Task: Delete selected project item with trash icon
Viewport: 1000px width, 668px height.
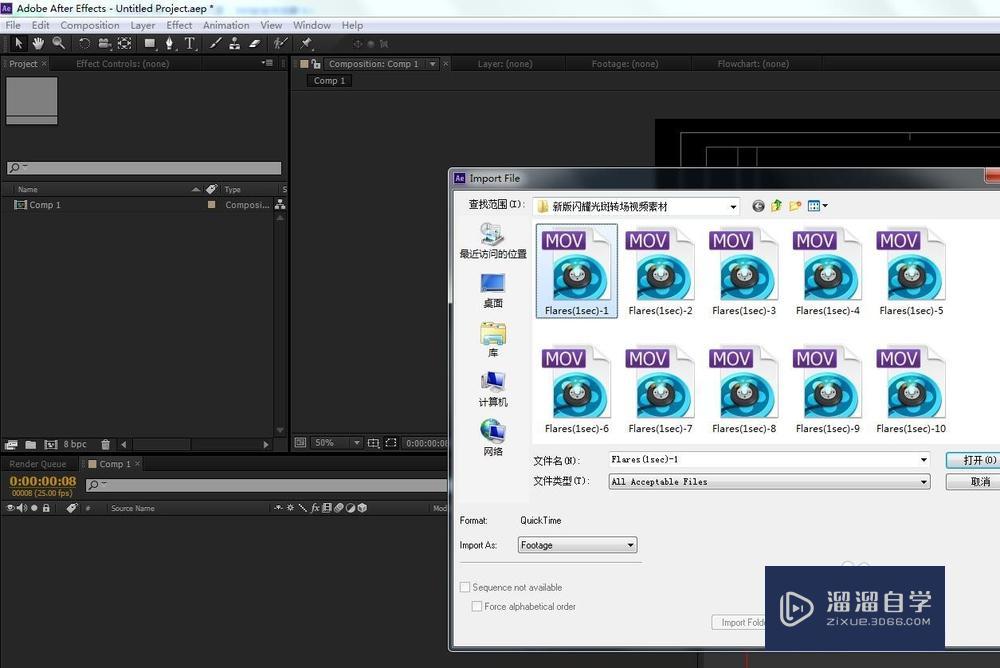Action: pos(106,445)
